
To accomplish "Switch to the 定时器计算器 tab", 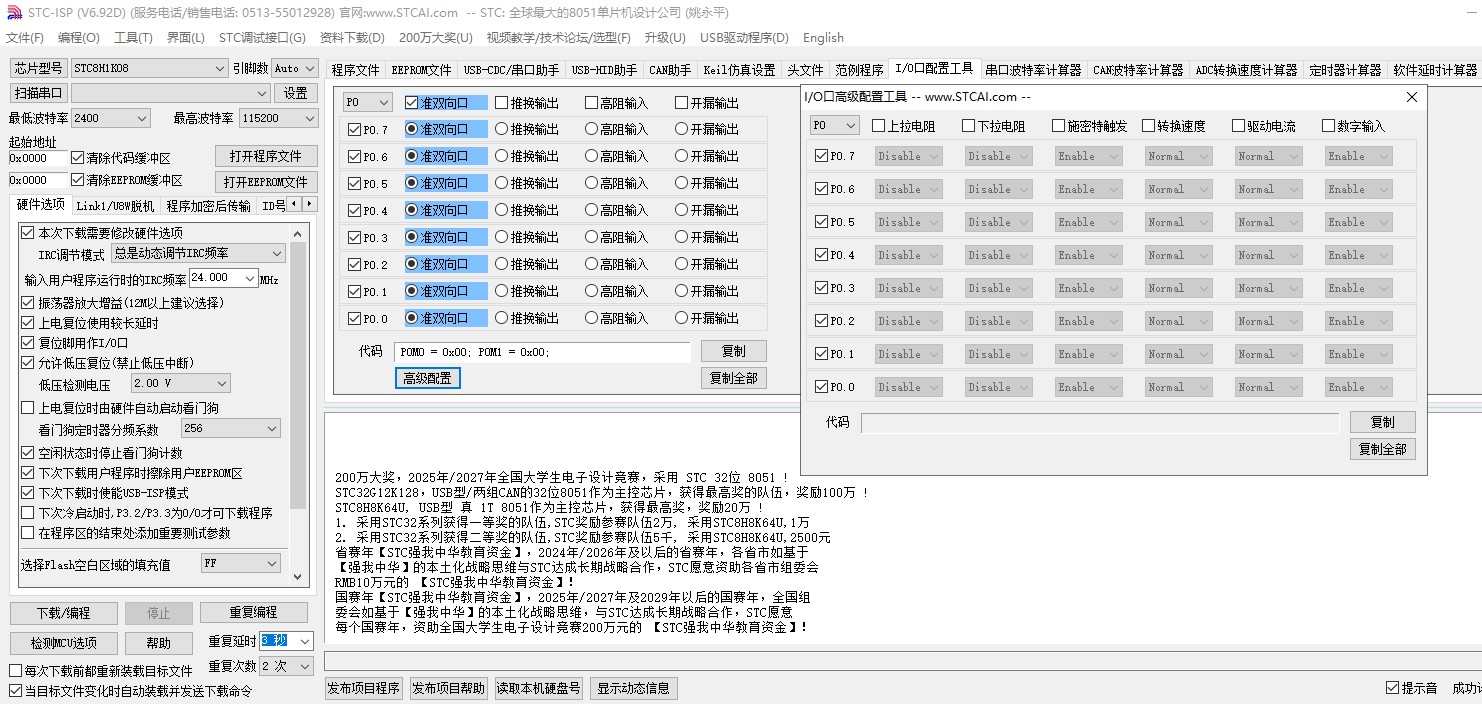I will [1345, 70].
